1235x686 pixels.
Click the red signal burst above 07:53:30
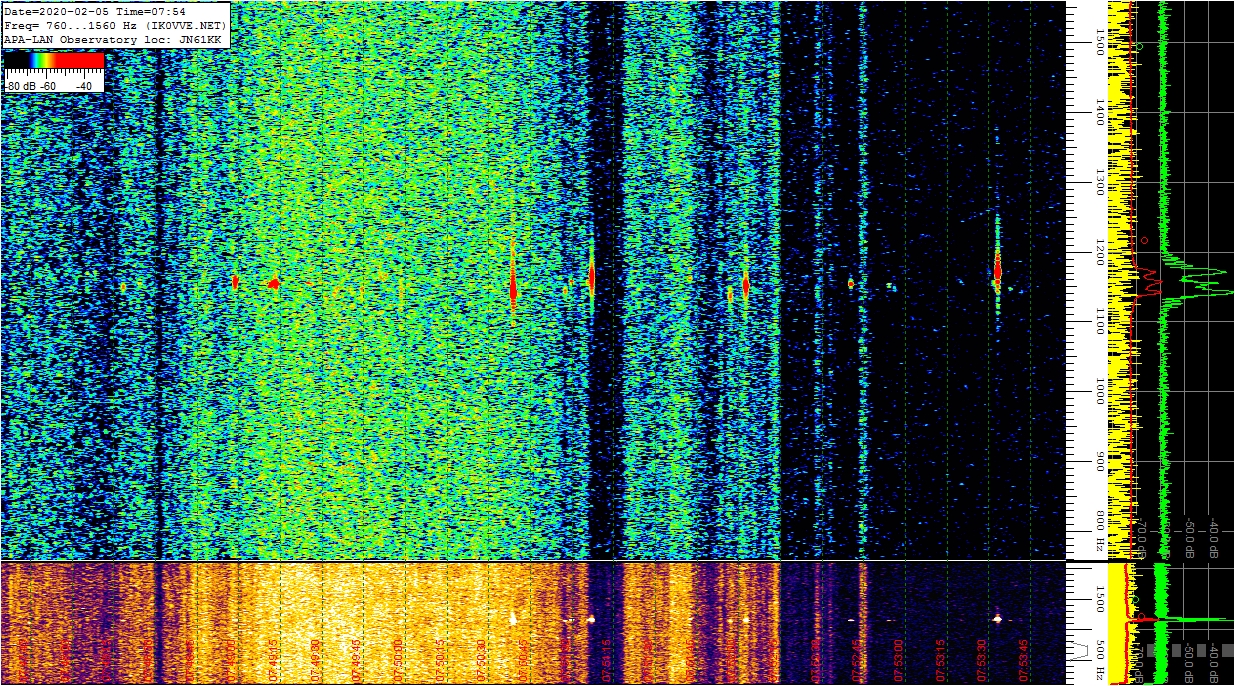(997, 270)
